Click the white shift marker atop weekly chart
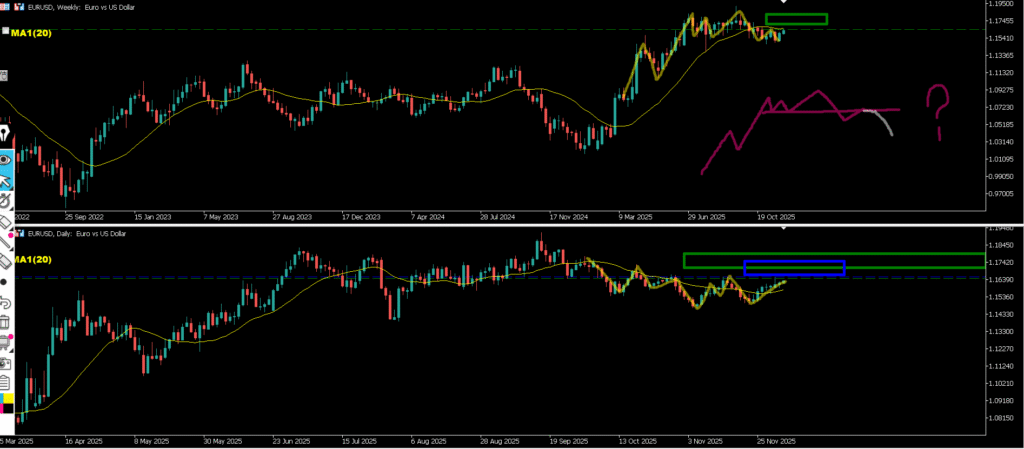Screen dimensions: 1024x449 783,2
